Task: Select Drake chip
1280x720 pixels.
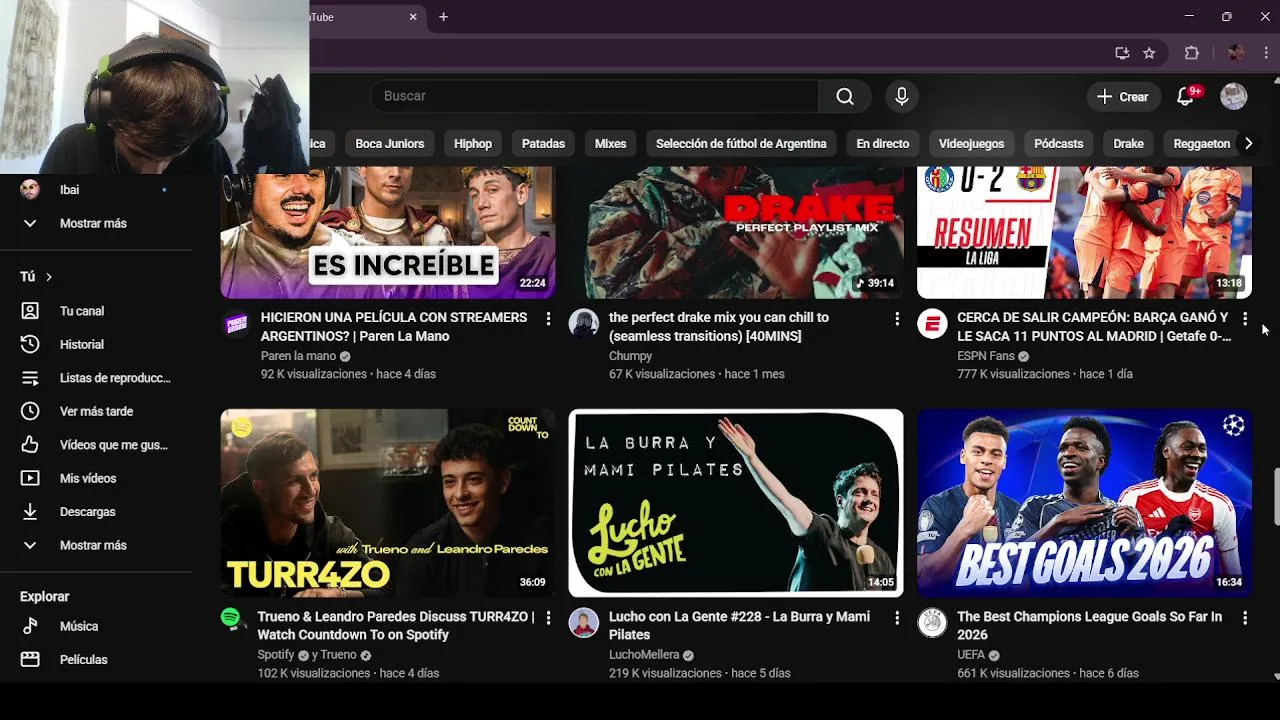Action: (1128, 143)
